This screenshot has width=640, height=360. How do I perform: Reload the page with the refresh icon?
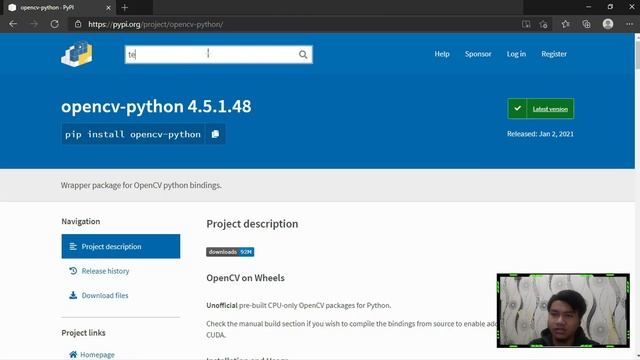pos(54,24)
